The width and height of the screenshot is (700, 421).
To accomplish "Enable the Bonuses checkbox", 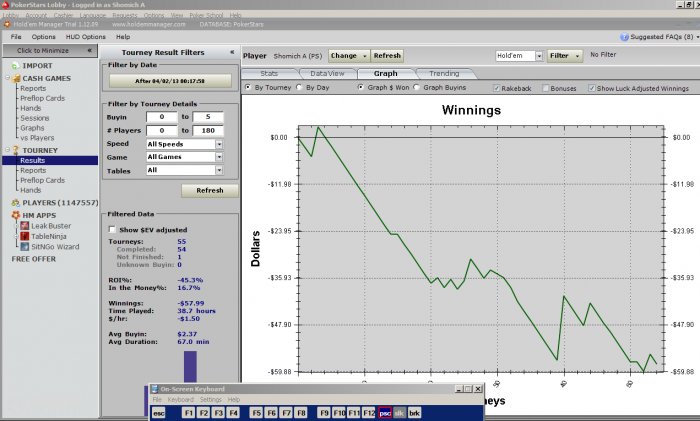I will (545, 88).
